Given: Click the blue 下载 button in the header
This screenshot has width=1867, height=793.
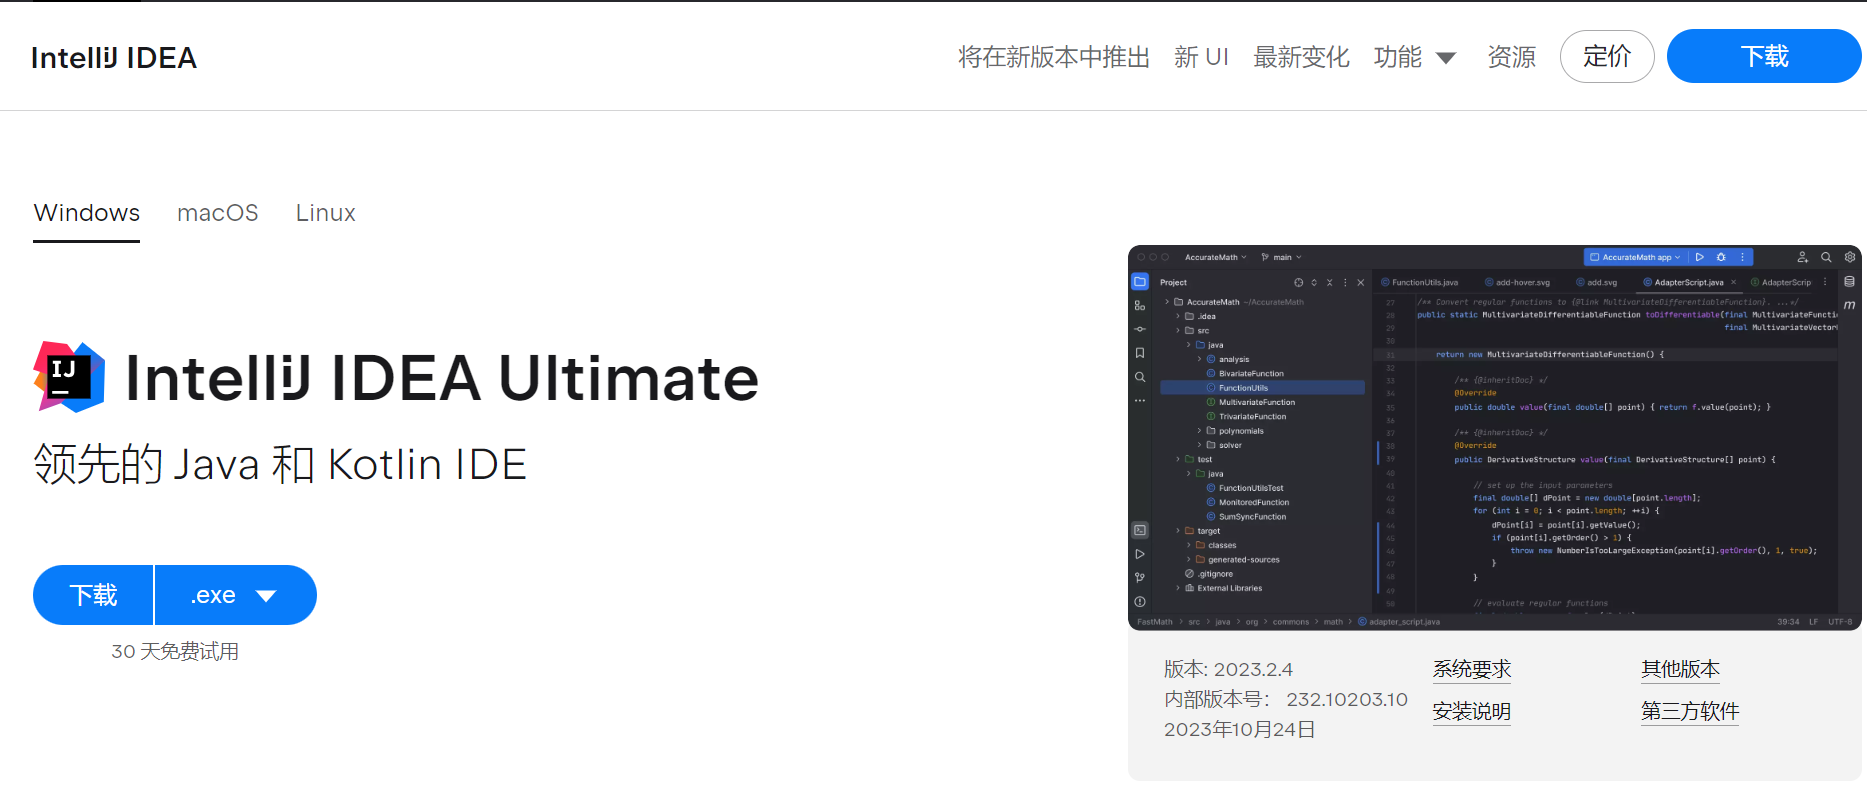Looking at the screenshot, I should coord(1764,56).
